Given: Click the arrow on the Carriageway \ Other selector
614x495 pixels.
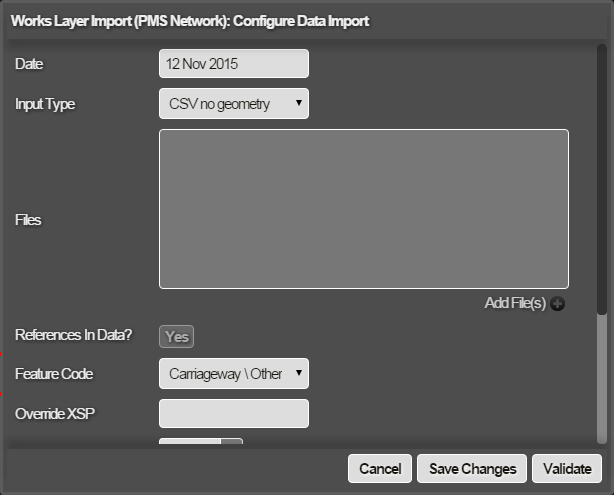Looking at the screenshot, I should pos(298,374).
